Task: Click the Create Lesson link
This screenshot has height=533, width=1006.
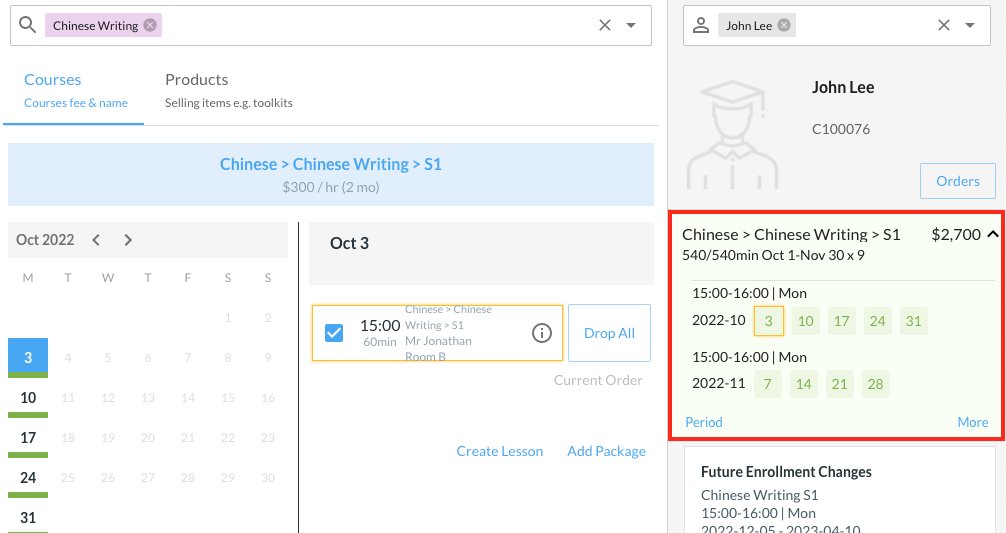Action: click(x=499, y=451)
